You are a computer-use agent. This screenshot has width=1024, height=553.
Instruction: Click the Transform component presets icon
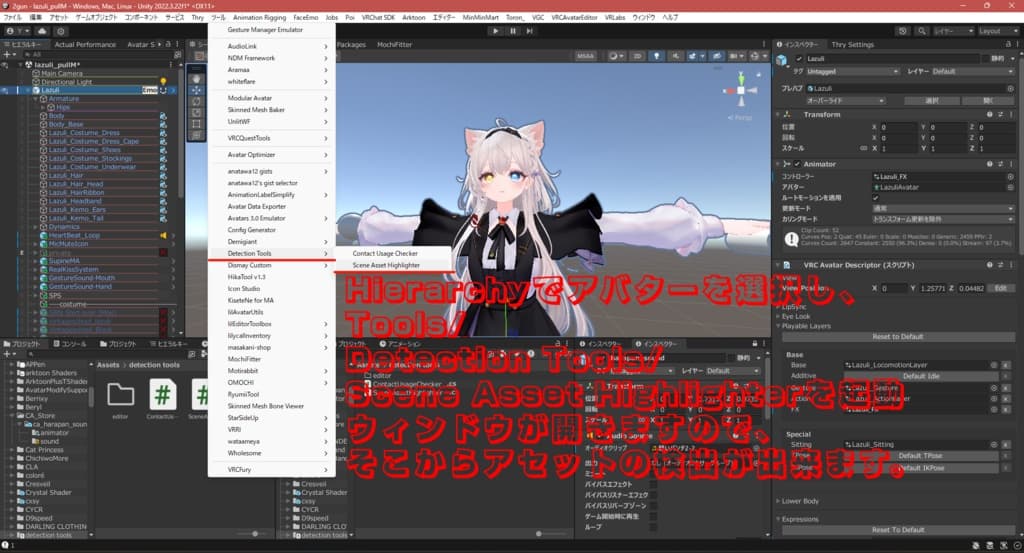point(1000,114)
